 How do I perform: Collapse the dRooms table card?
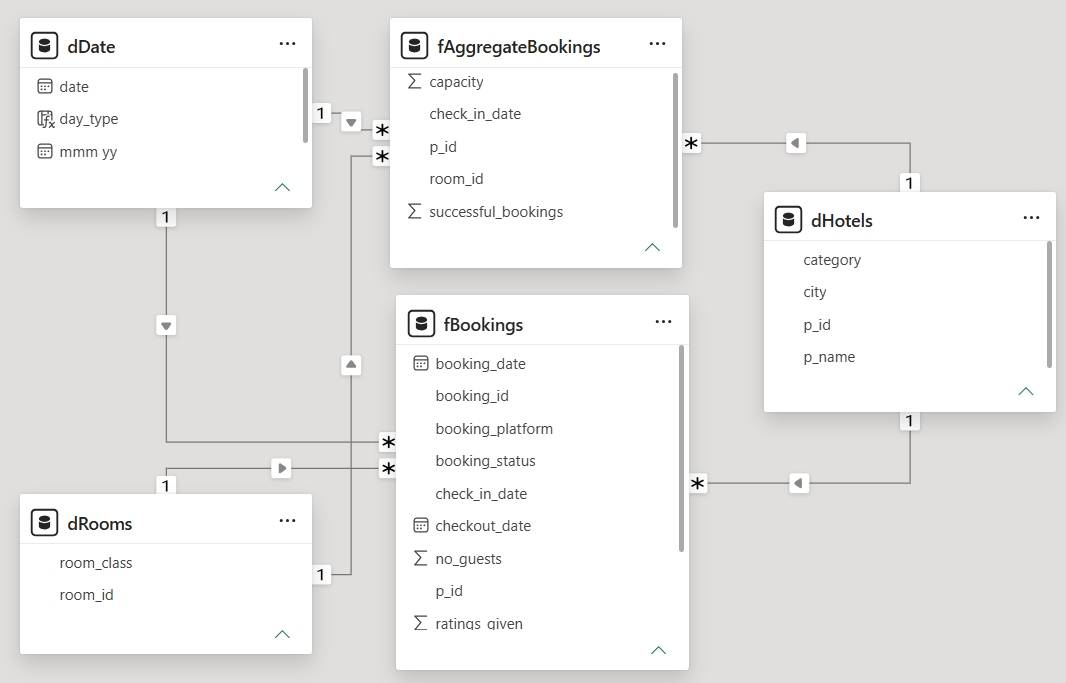pos(282,635)
